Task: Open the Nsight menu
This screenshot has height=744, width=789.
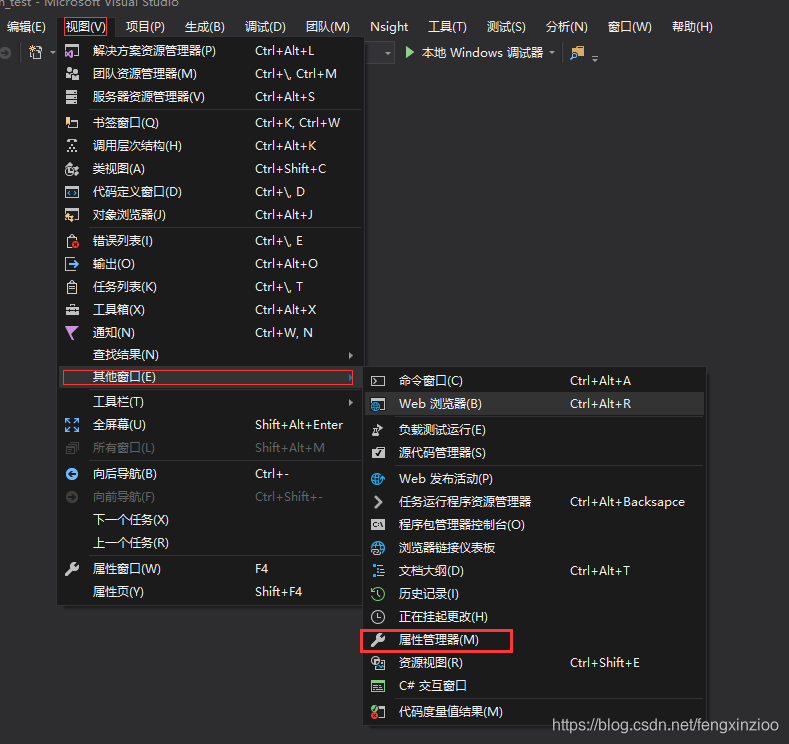Action: pyautogui.click(x=389, y=27)
